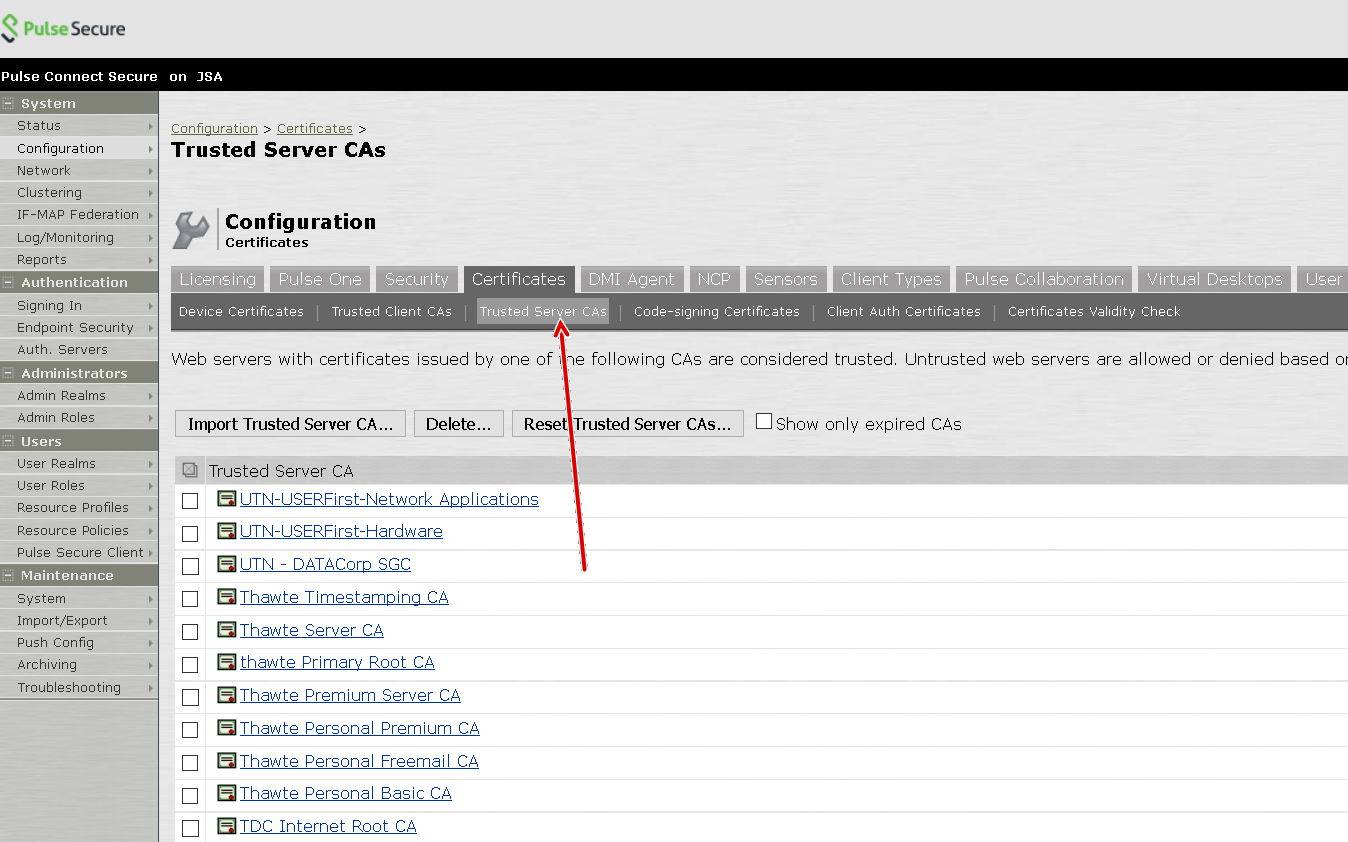
Task: Switch to the Client Types tab
Action: 891,279
